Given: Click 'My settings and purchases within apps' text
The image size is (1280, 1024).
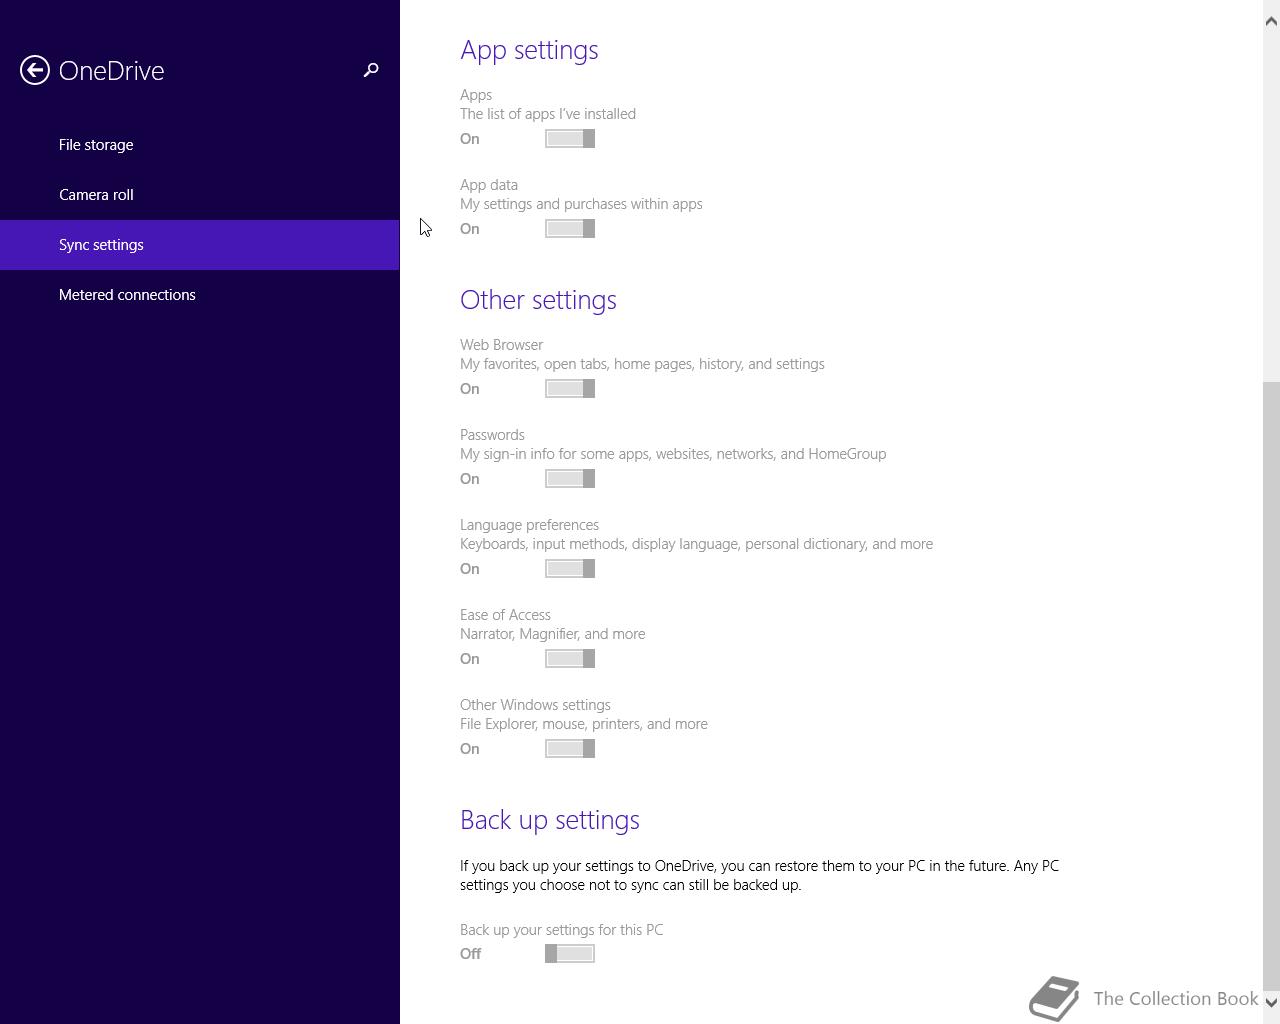Looking at the screenshot, I should (581, 204).
